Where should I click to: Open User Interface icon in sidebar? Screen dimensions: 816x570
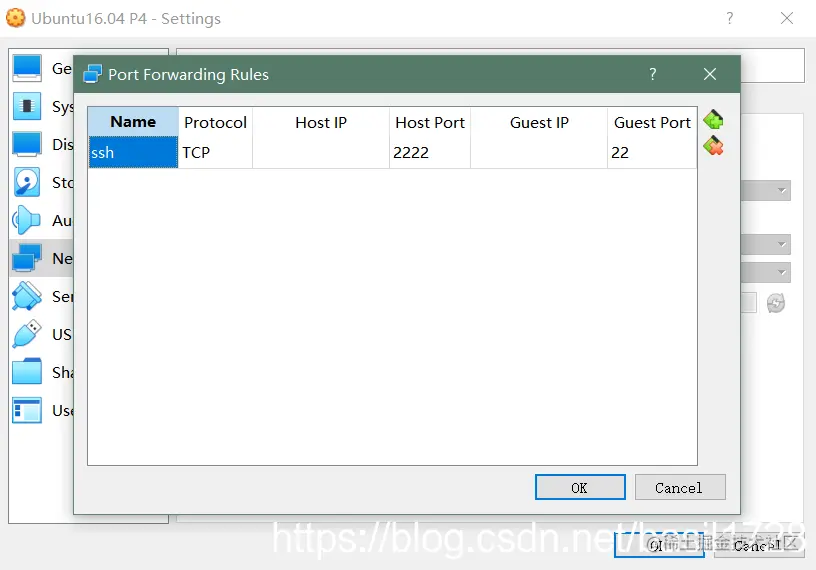[27, 410]
